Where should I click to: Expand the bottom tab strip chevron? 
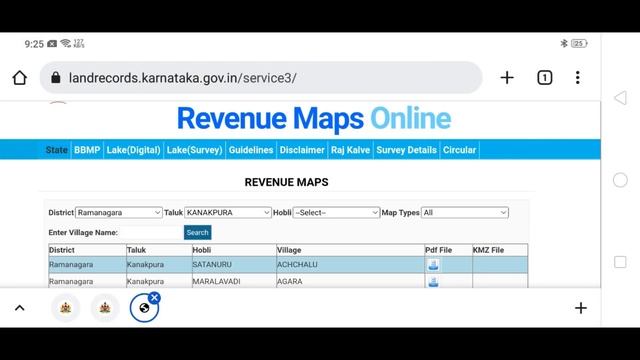pos(20,308)
